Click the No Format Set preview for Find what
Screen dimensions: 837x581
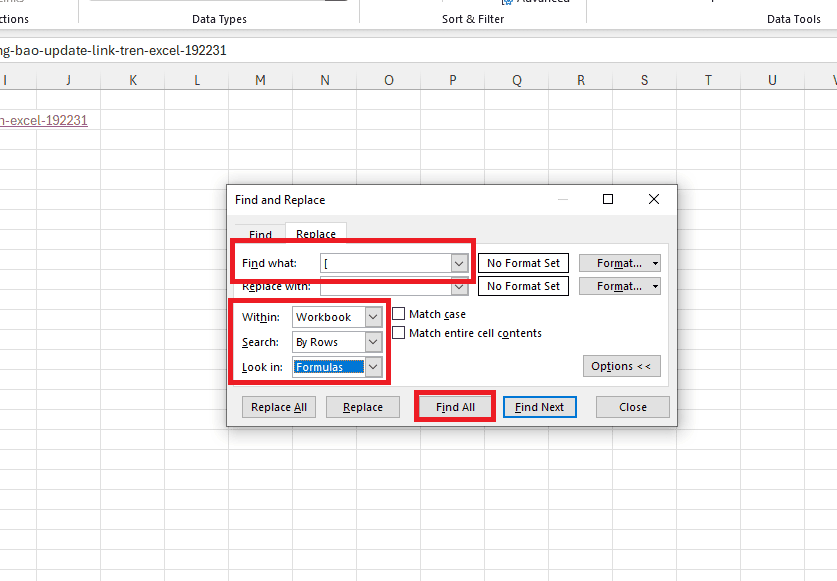click(x=523, y=263)
